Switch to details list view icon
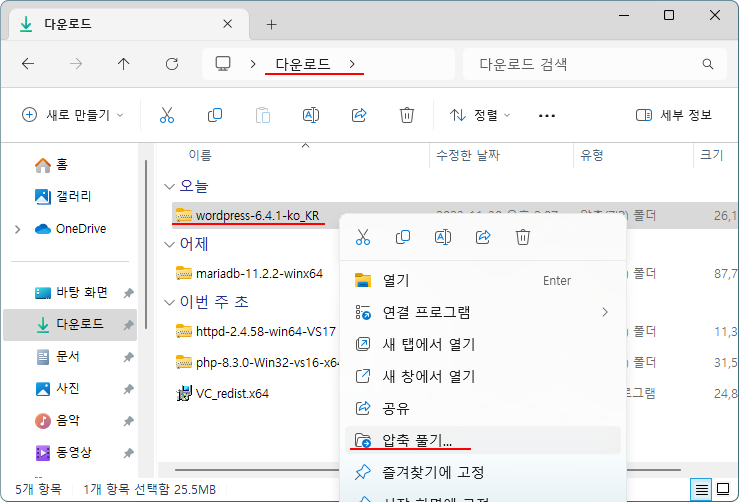Viewport: 739px width, 502px height. (701, 489)
